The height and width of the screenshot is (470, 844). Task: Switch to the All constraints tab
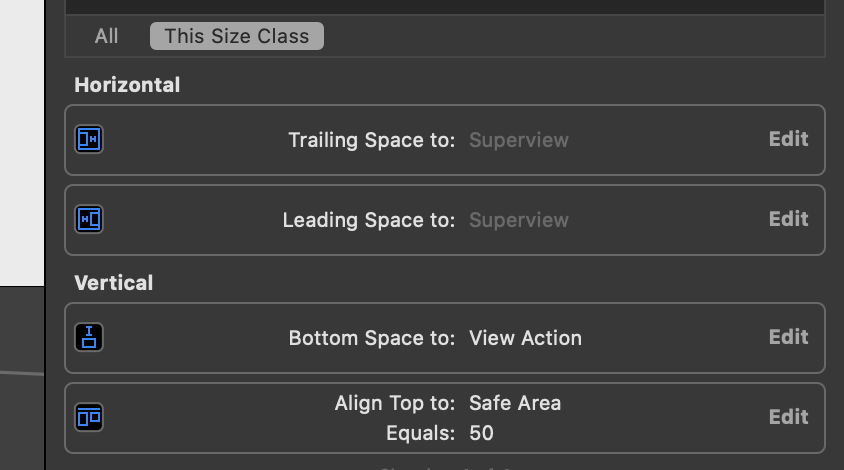tap(106, 36)
